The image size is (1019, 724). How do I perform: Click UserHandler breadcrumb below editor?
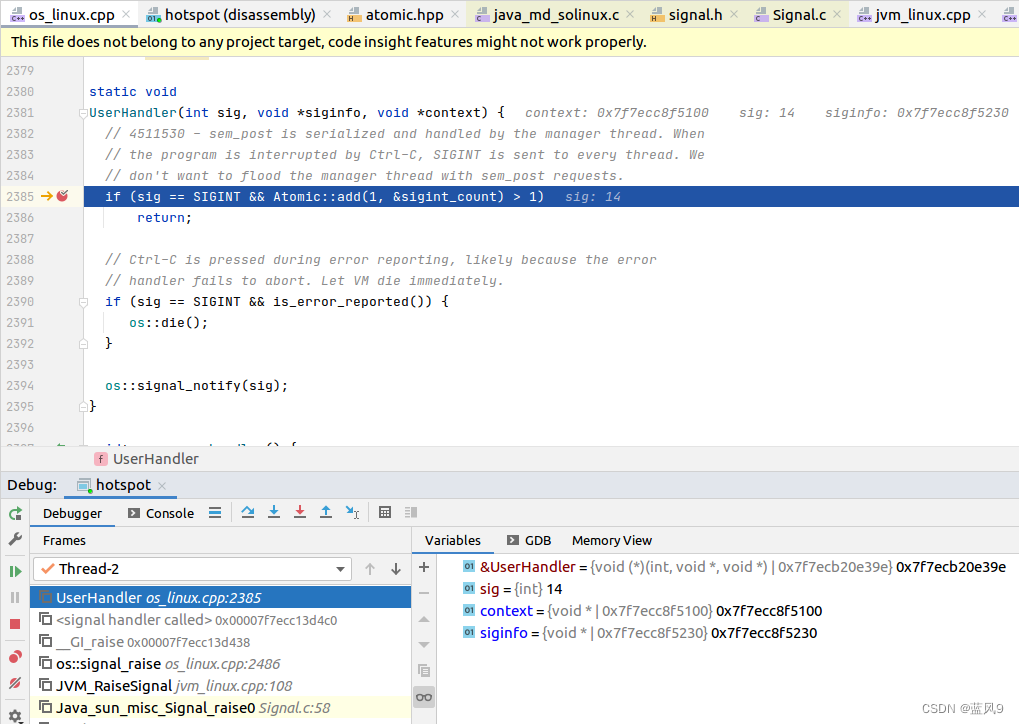tap(147, 459)
